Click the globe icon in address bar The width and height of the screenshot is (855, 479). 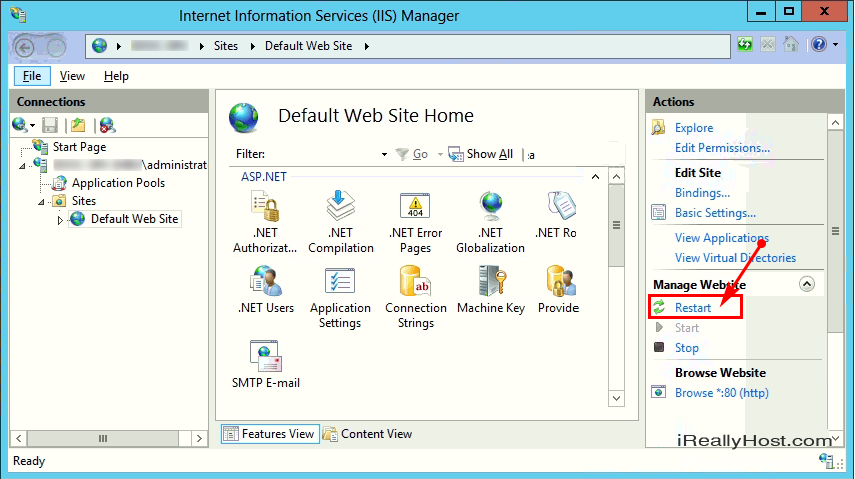[99, 46]
